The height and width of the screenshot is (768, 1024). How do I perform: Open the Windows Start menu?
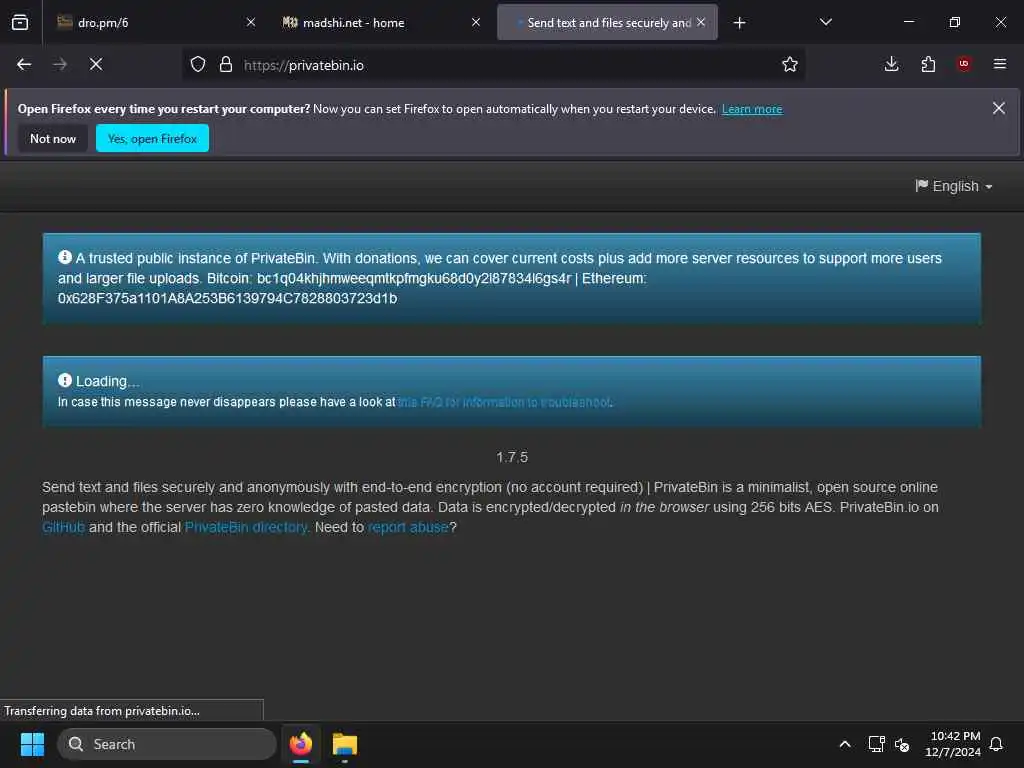pos(32,744)
